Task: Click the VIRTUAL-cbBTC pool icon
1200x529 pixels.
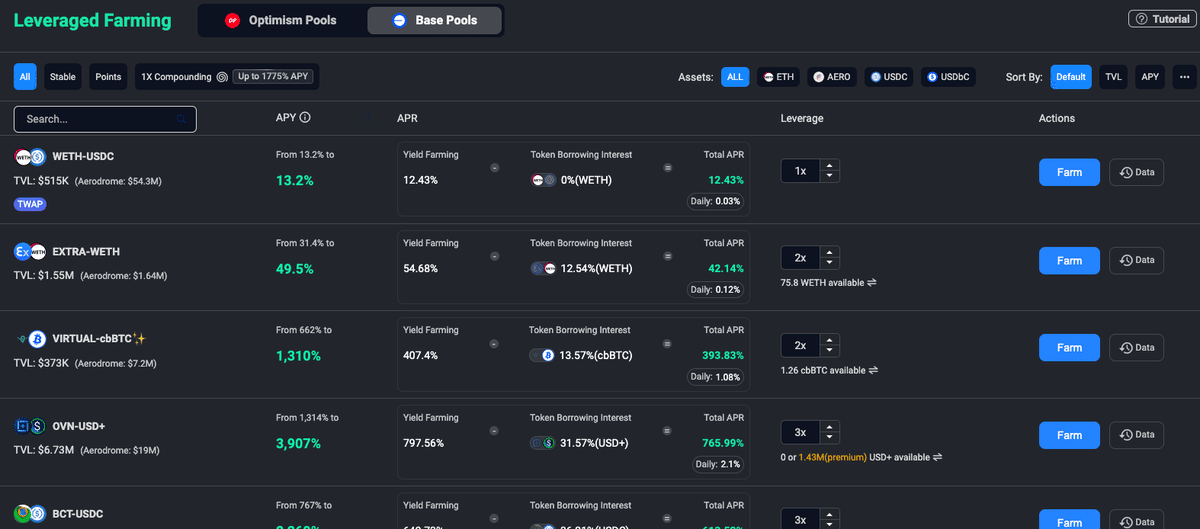Action: pos(31,339)
